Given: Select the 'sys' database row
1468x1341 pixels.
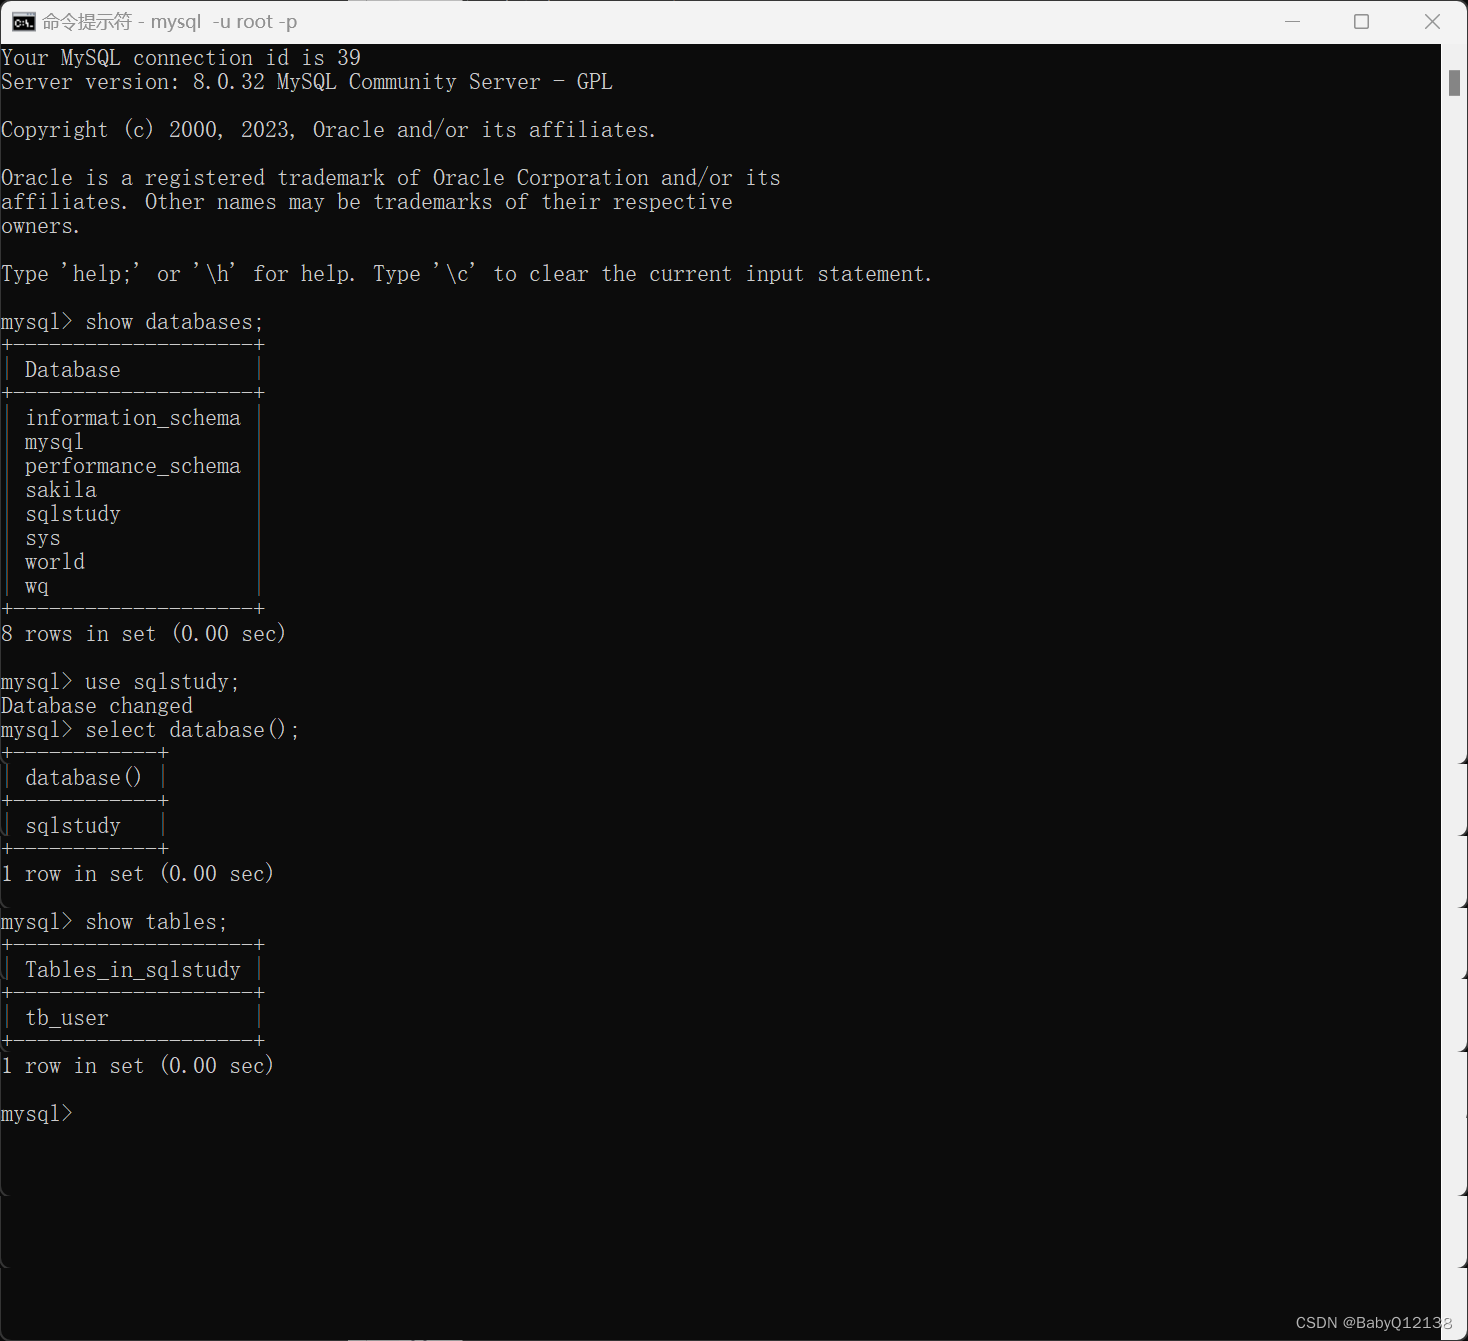Looking at the screenshot, I should 43,538.
